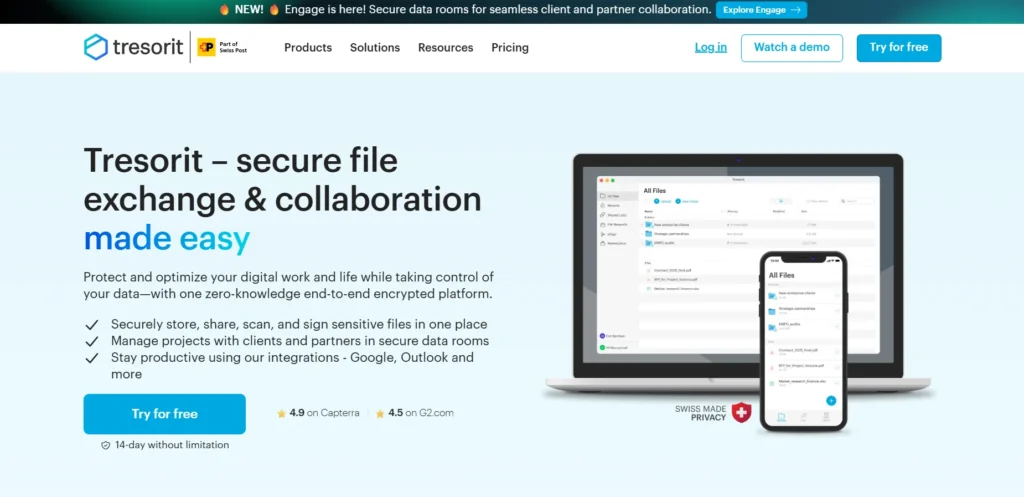The width and height of the screenshot is (1024, 497).
Task: Click the large Try for free button under the feature list
Action: (165, 414)
